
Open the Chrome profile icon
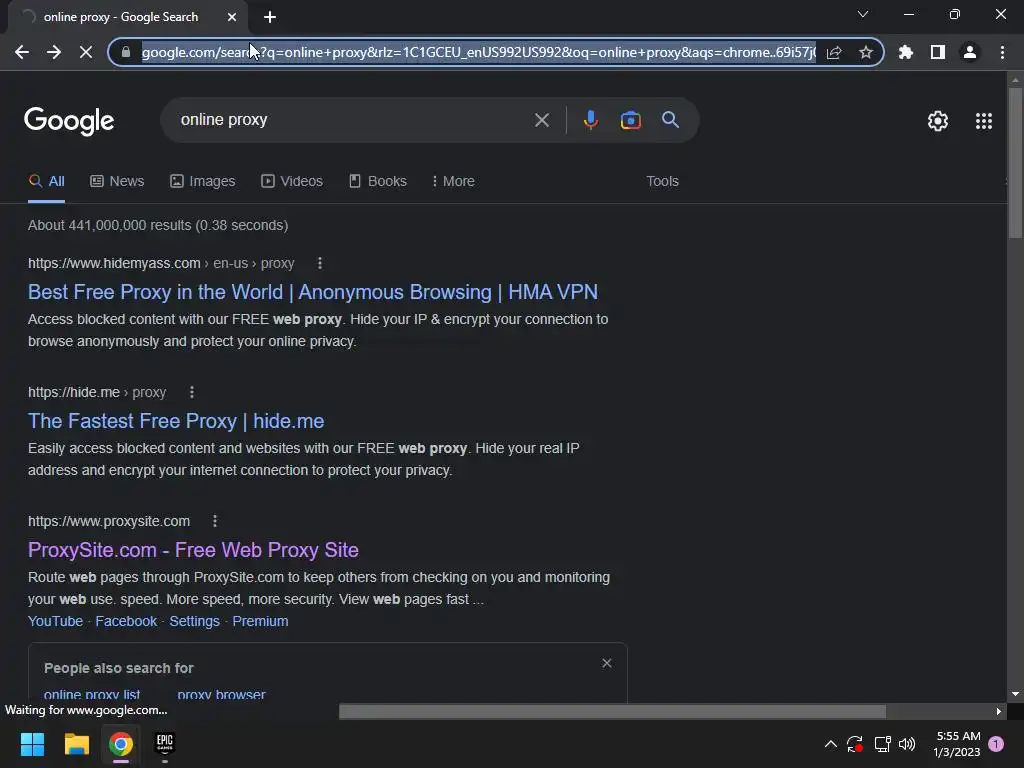(970, 52)
